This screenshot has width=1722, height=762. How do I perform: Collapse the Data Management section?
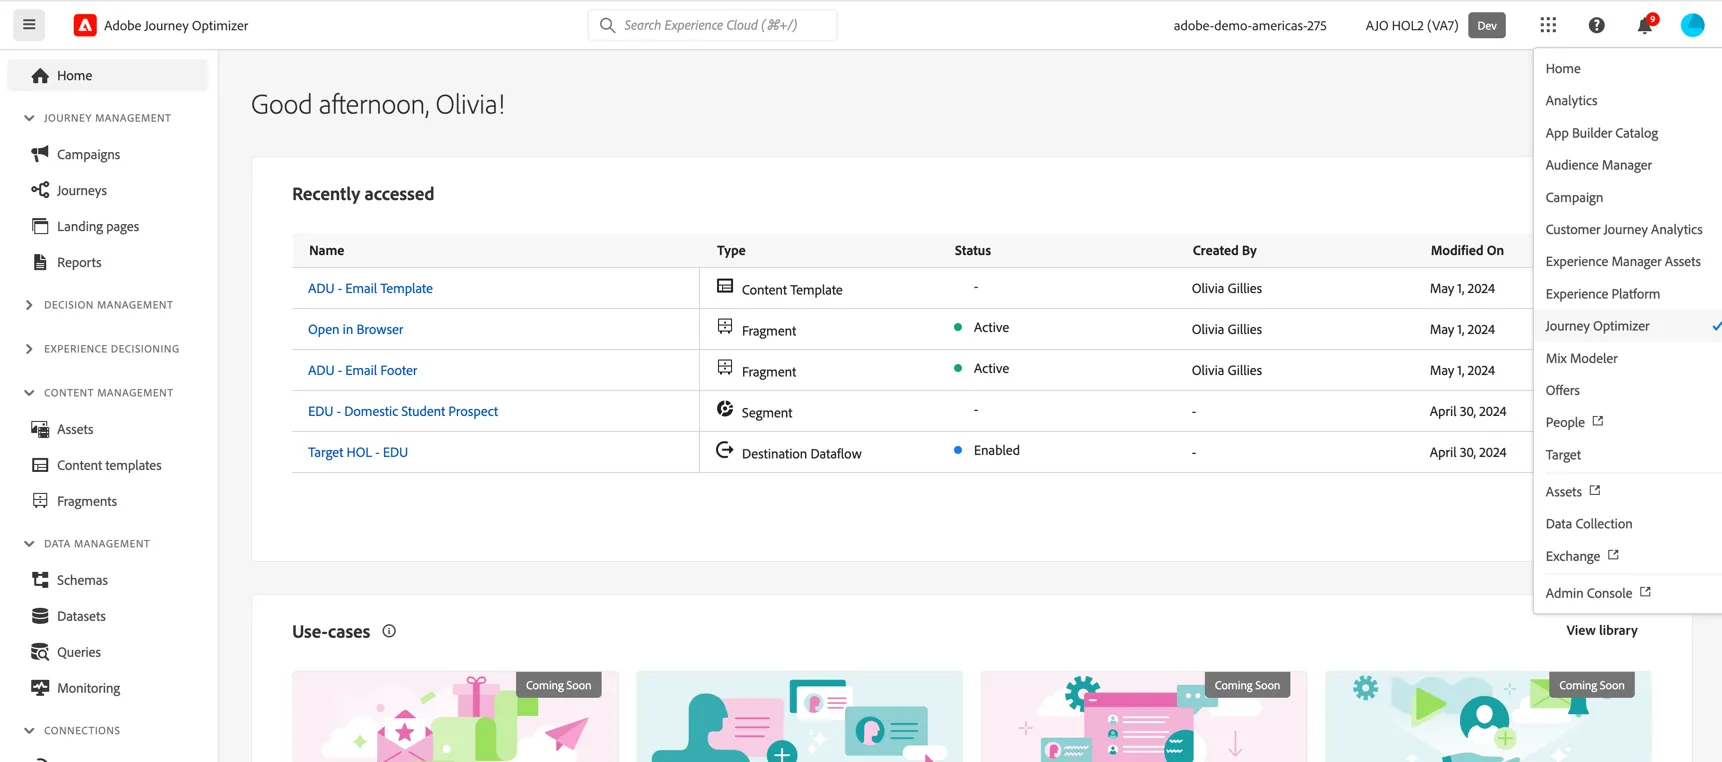tap(29, 544)
